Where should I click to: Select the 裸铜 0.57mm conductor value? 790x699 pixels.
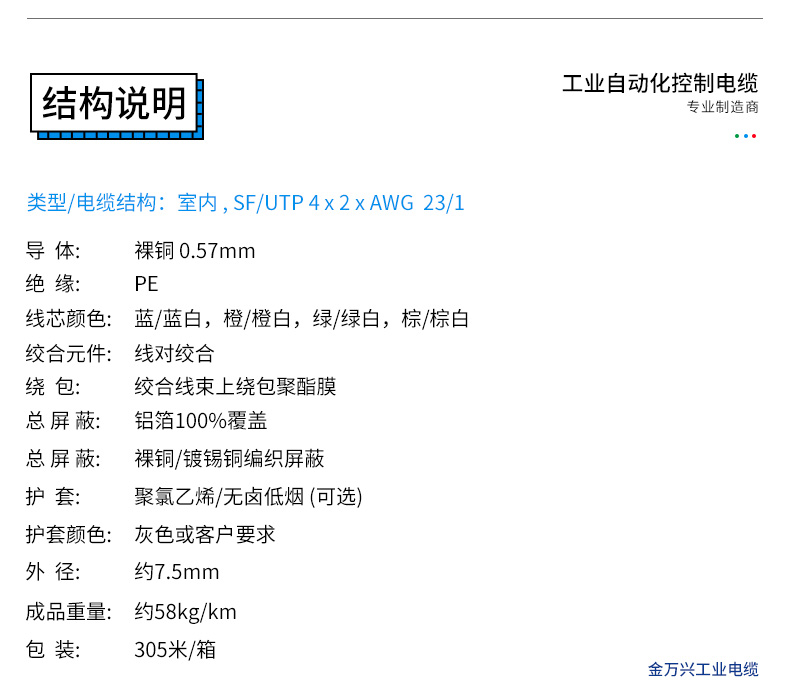(x=195, y=250)
